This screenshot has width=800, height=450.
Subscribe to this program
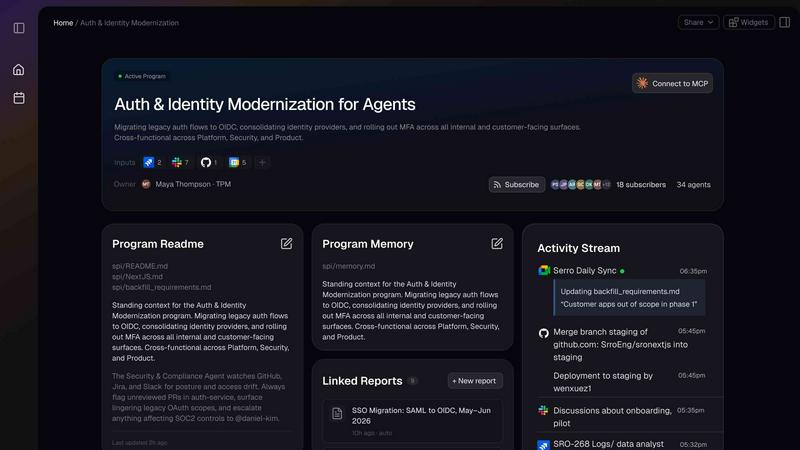coord(516,185)
